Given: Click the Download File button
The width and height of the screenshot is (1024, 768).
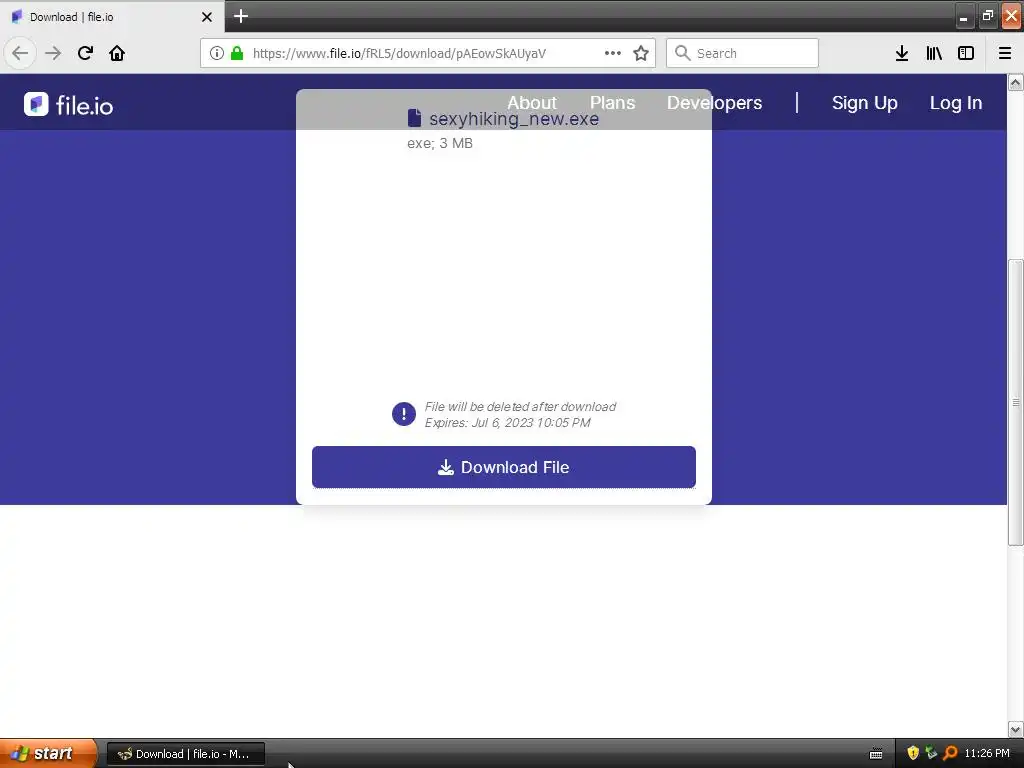Looking at the screenshot, I should coord(504,467).
